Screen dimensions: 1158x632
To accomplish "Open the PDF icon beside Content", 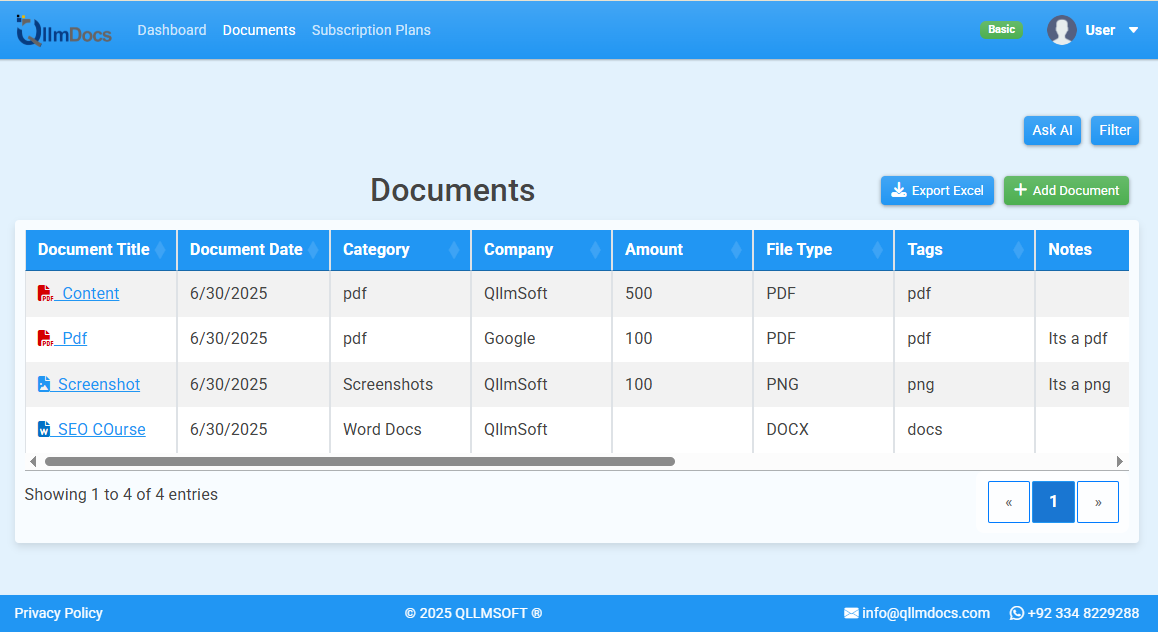I will [44, 293].
